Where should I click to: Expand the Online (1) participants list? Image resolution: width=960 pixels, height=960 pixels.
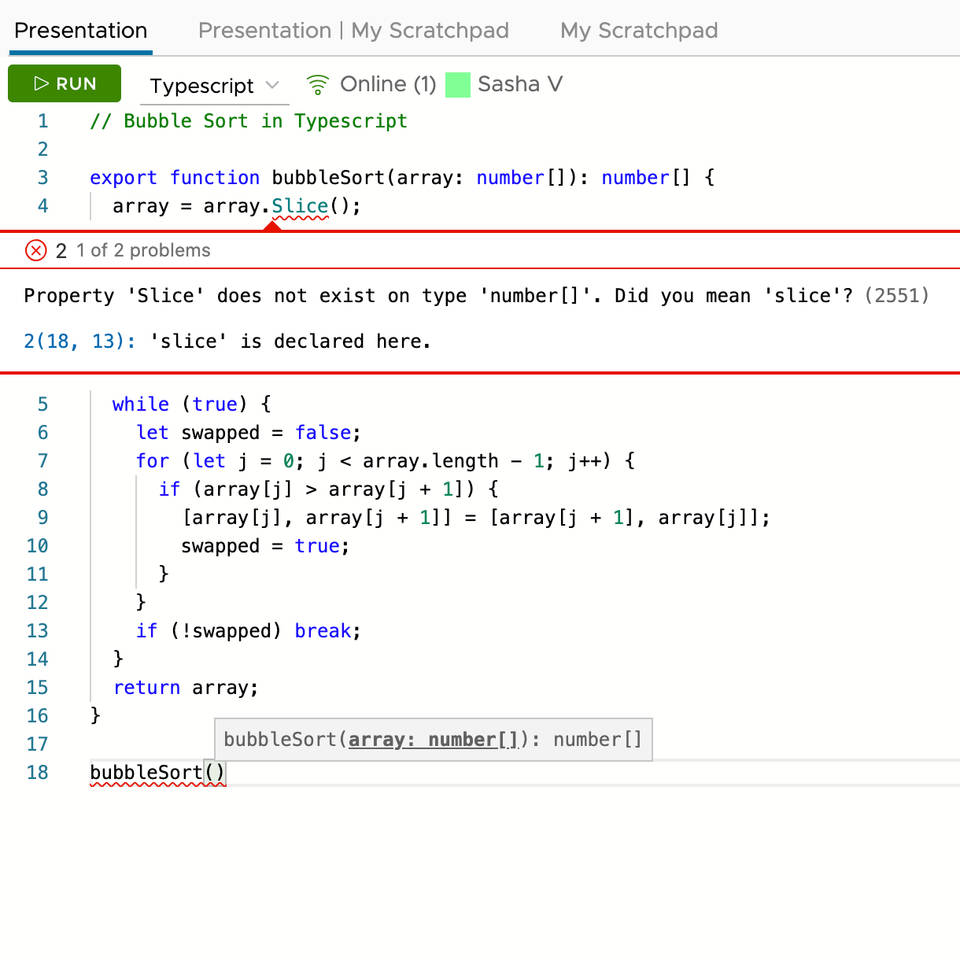(387, 84)
